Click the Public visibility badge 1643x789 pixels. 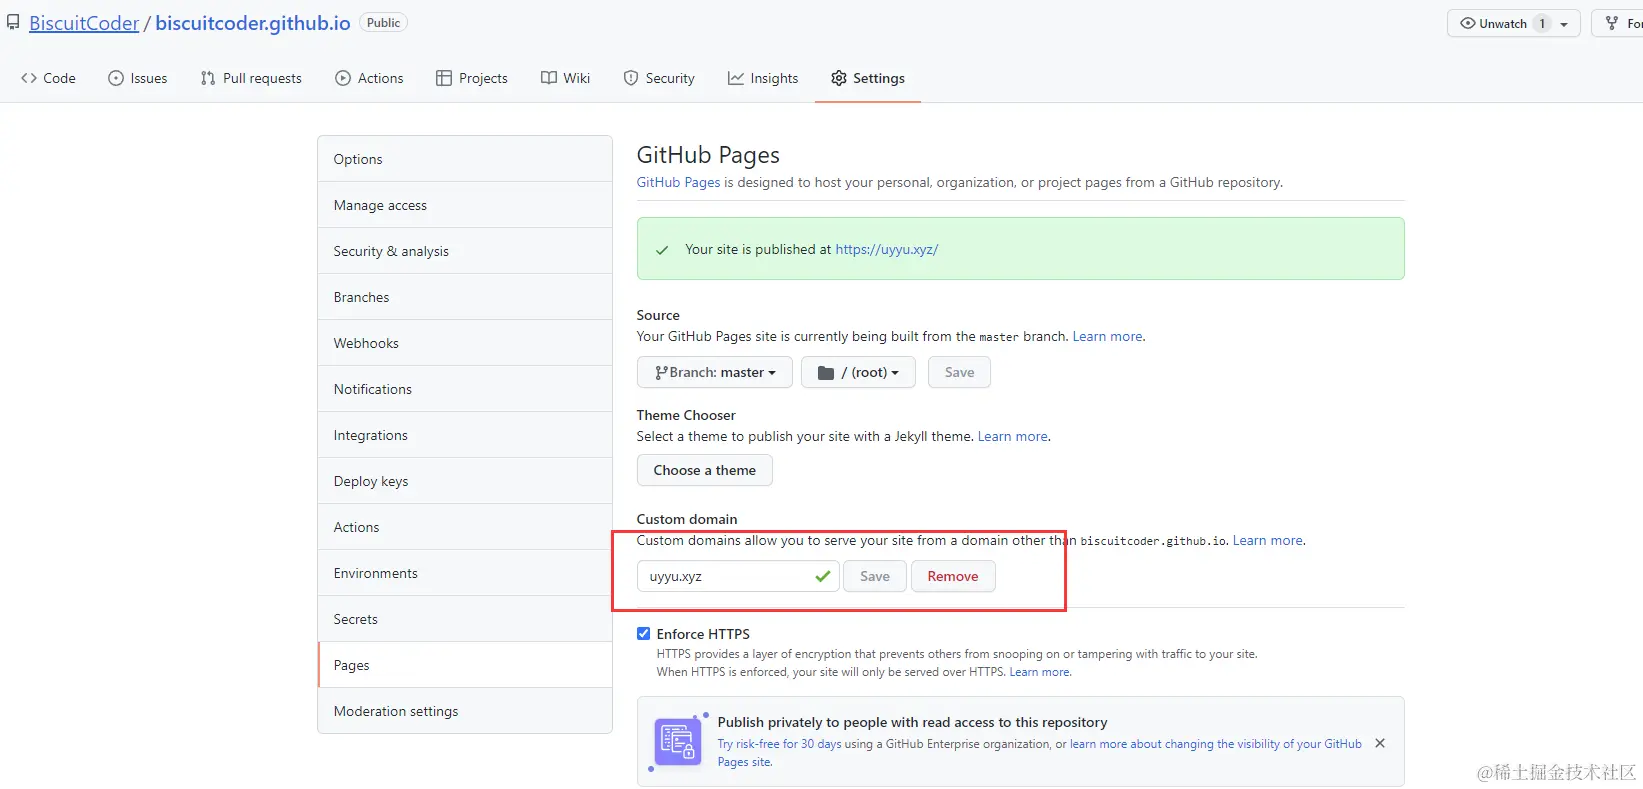(383, 22)
